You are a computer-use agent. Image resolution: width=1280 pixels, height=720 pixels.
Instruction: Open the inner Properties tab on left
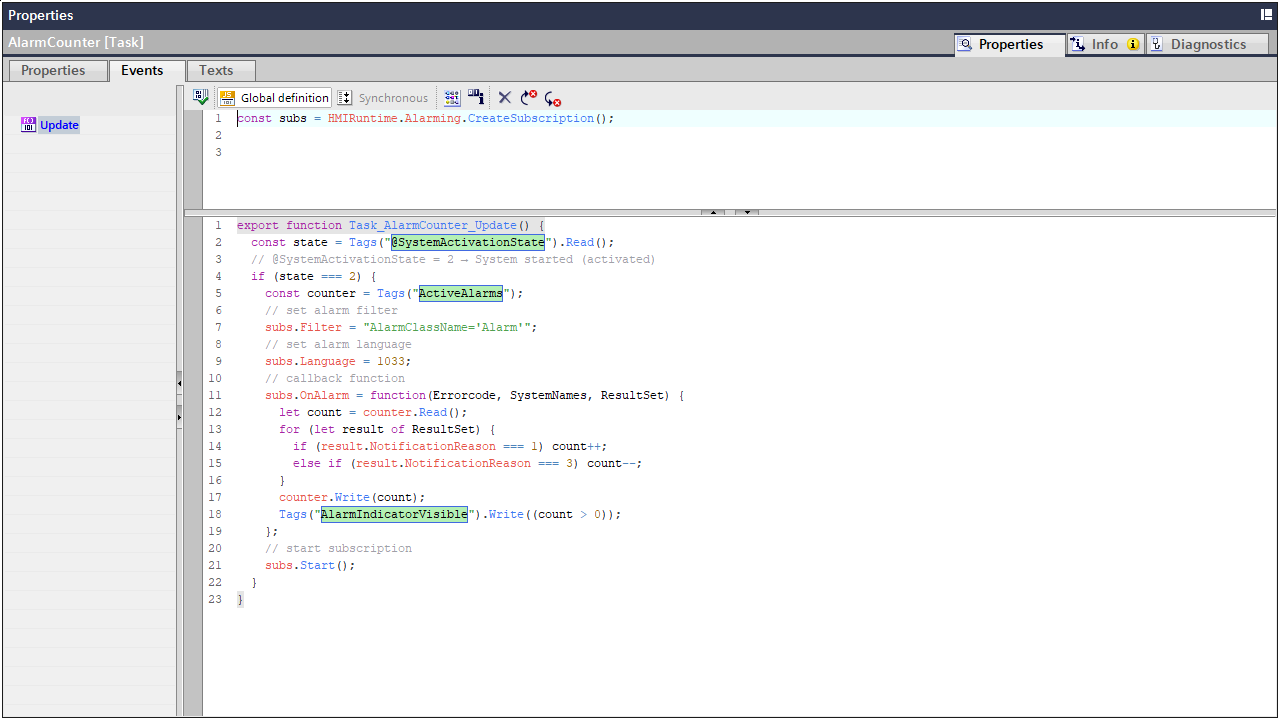pyautogui.click(x=54, y=70)
